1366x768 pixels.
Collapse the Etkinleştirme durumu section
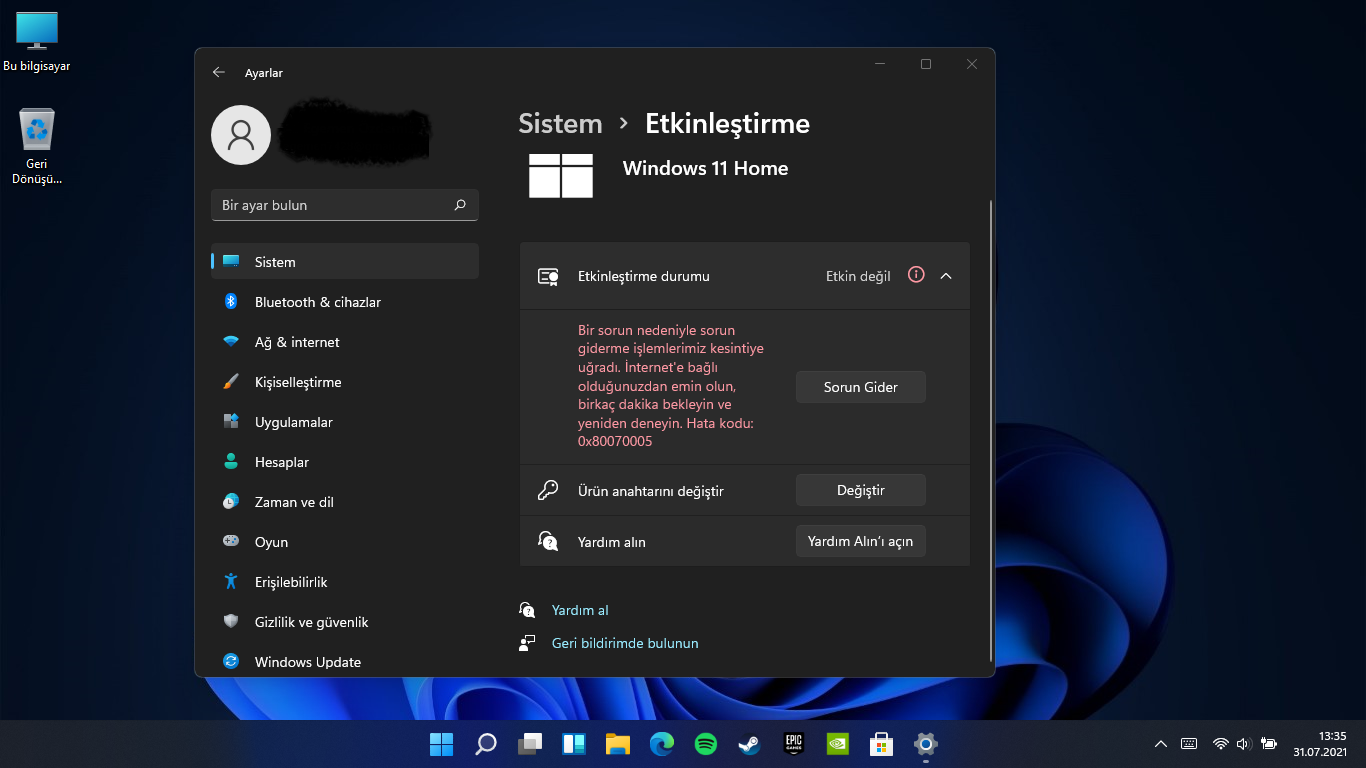[946, 276]
